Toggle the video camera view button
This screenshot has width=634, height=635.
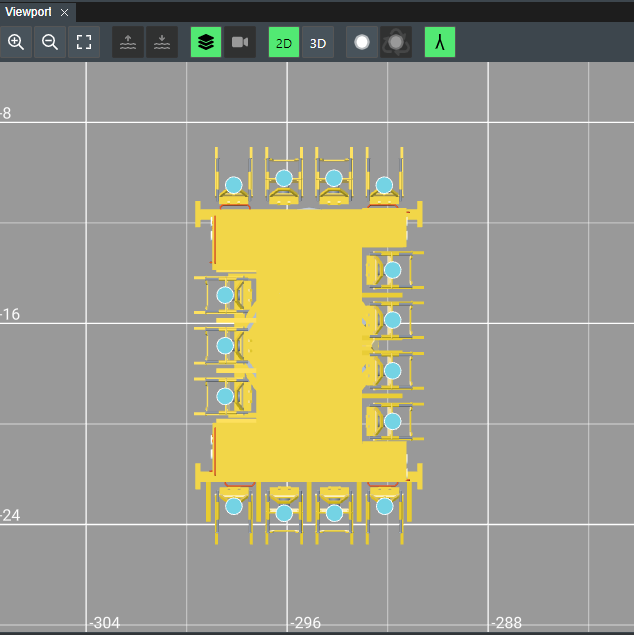click(x=240, y=42)
